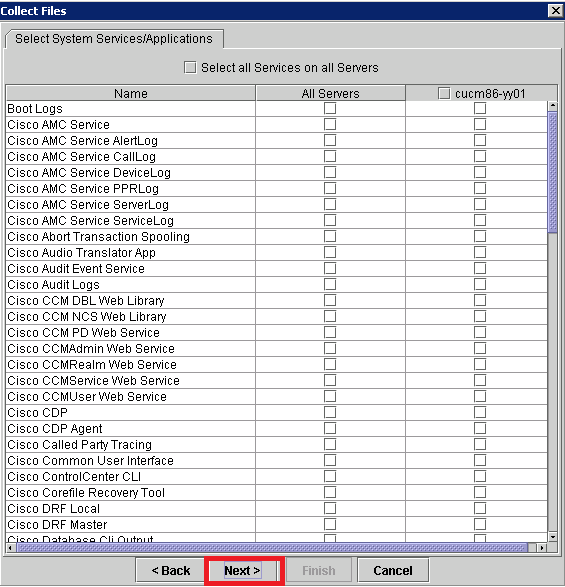Check the cucm86-yy01 column header checkbox
The height and width of the screenshot is (587, 565).
pyautogui.click(x=444, y=93)
